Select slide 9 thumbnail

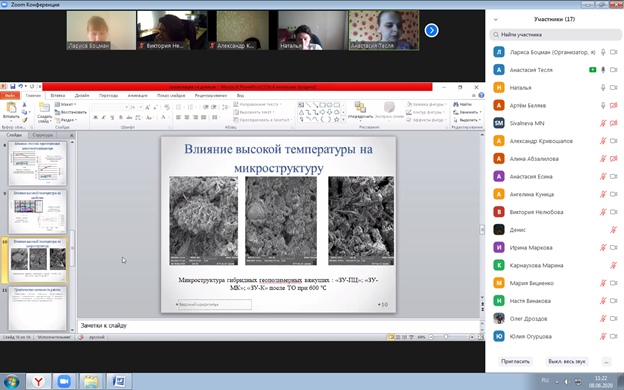coord(37,211)
